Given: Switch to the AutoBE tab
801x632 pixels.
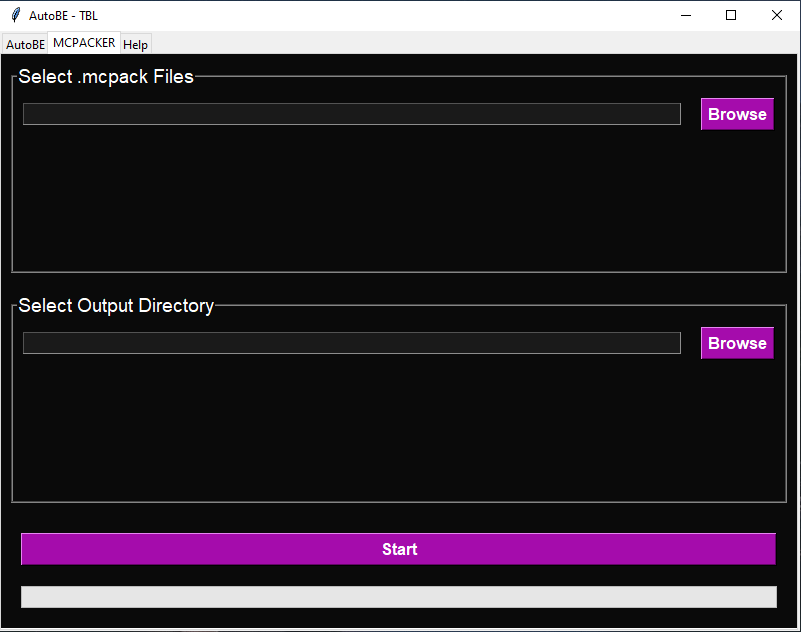Looking at the screenshot, I should [25, 44].
